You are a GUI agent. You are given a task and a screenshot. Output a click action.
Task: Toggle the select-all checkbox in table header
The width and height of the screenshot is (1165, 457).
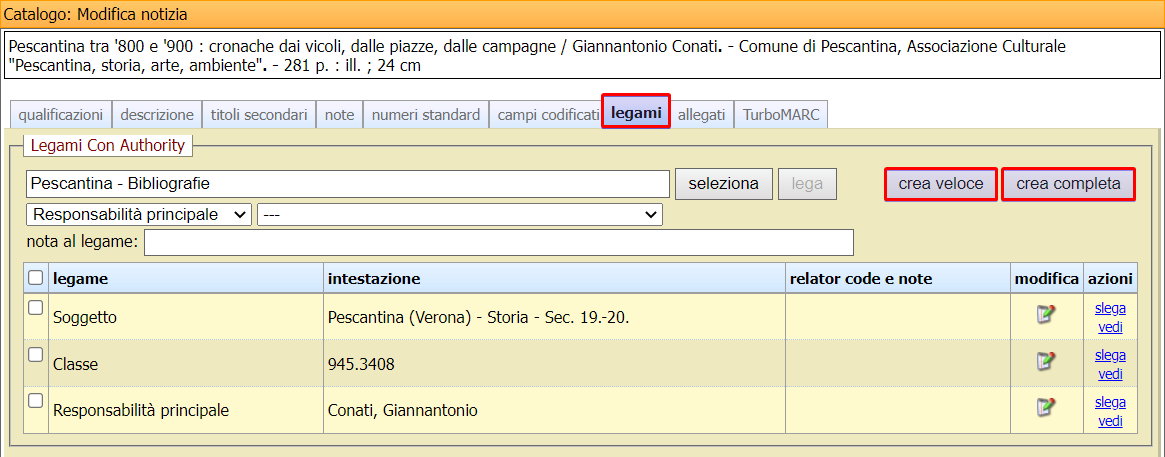pyautogui.click(x=36, y=278)
